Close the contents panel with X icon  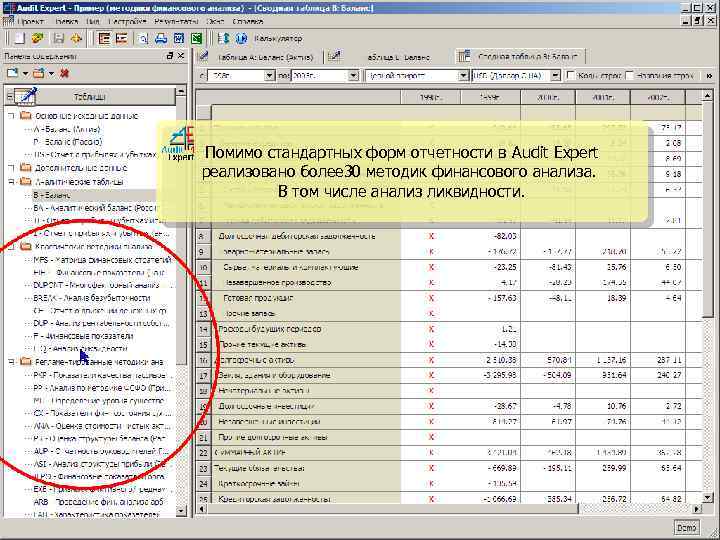[181, 56]
